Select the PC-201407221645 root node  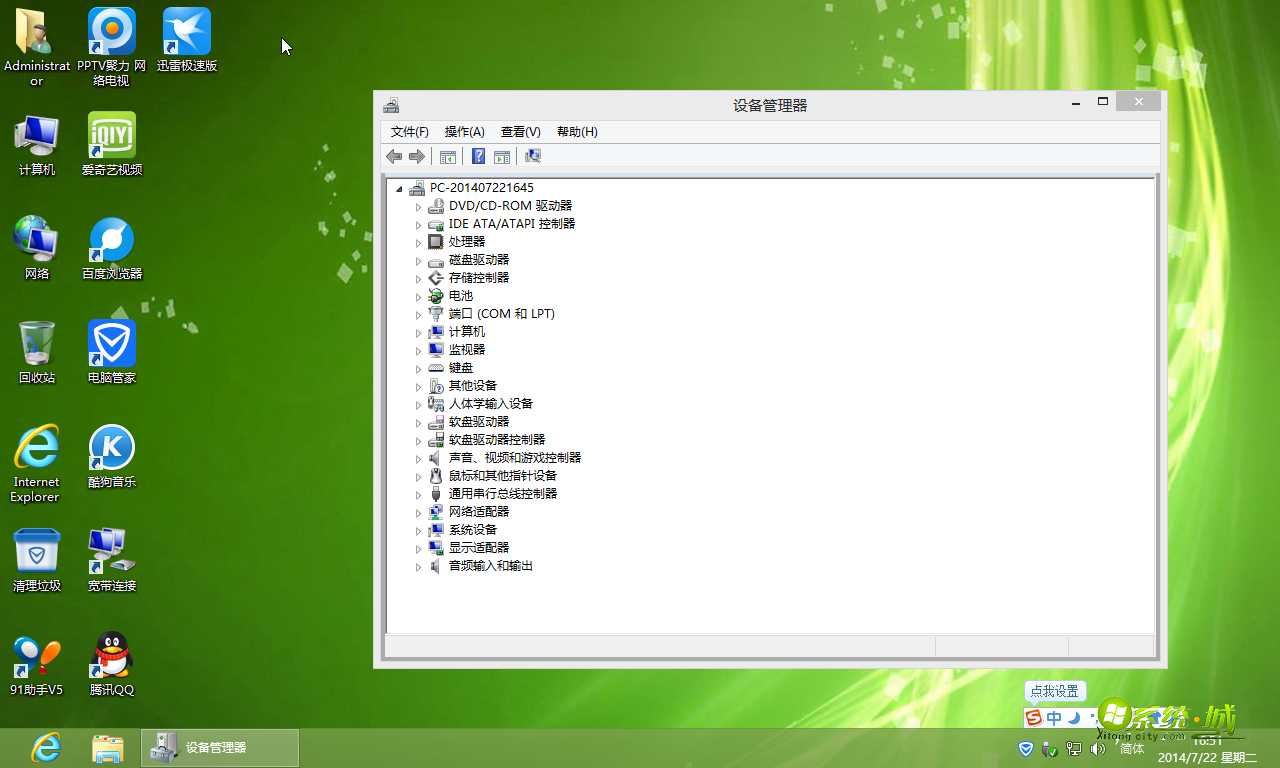click(x=480, y=187)
